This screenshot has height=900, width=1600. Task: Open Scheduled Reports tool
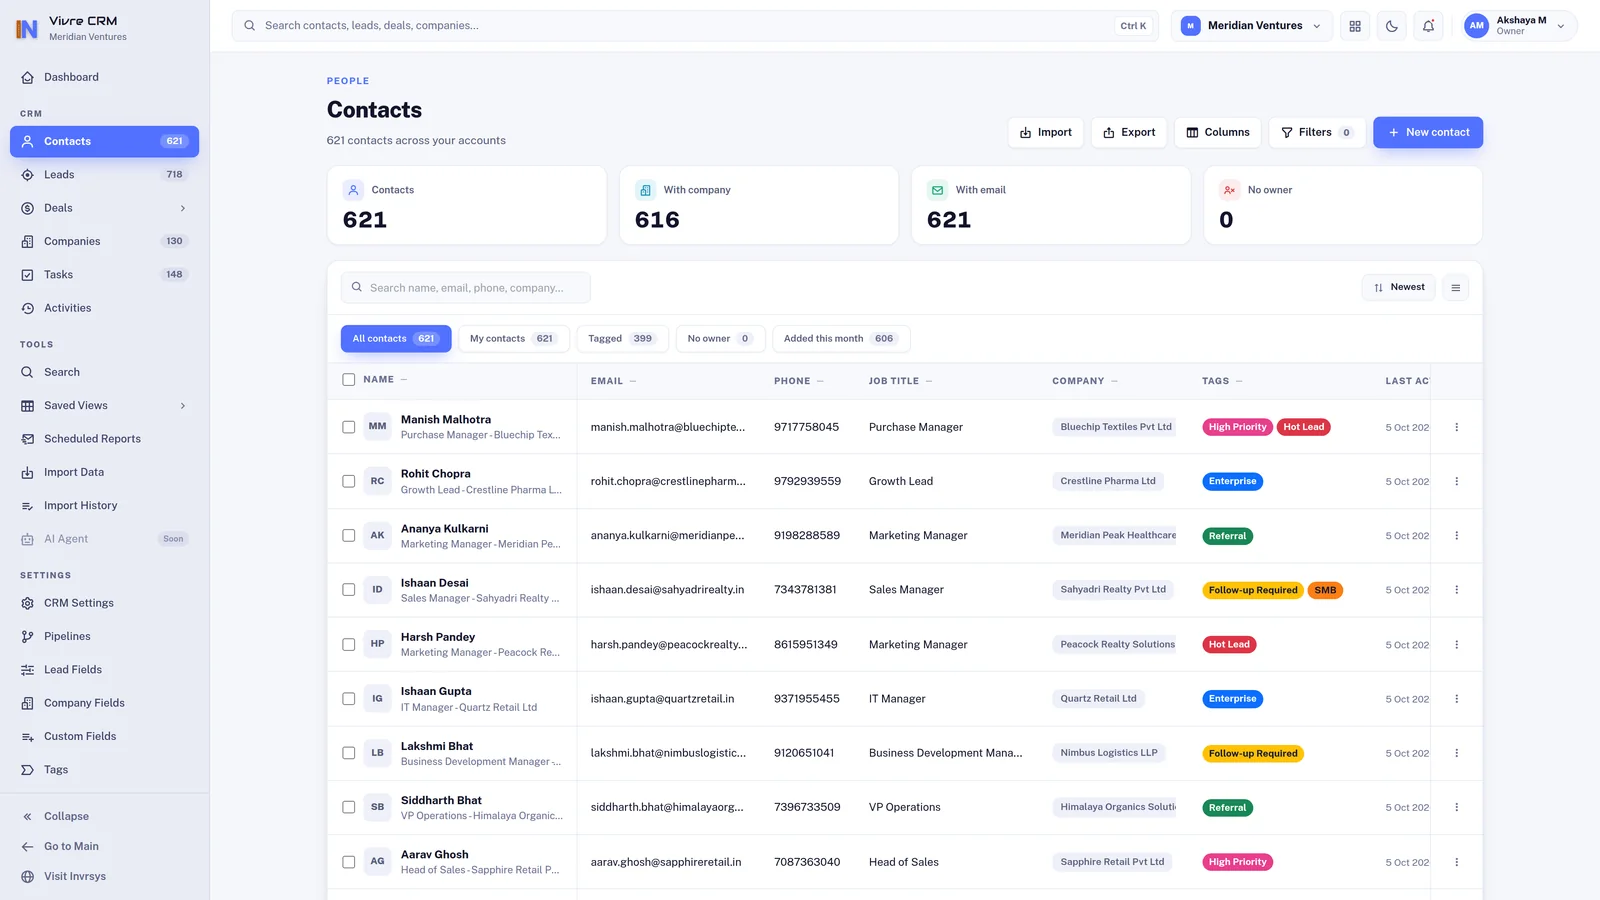coord(104,439)
